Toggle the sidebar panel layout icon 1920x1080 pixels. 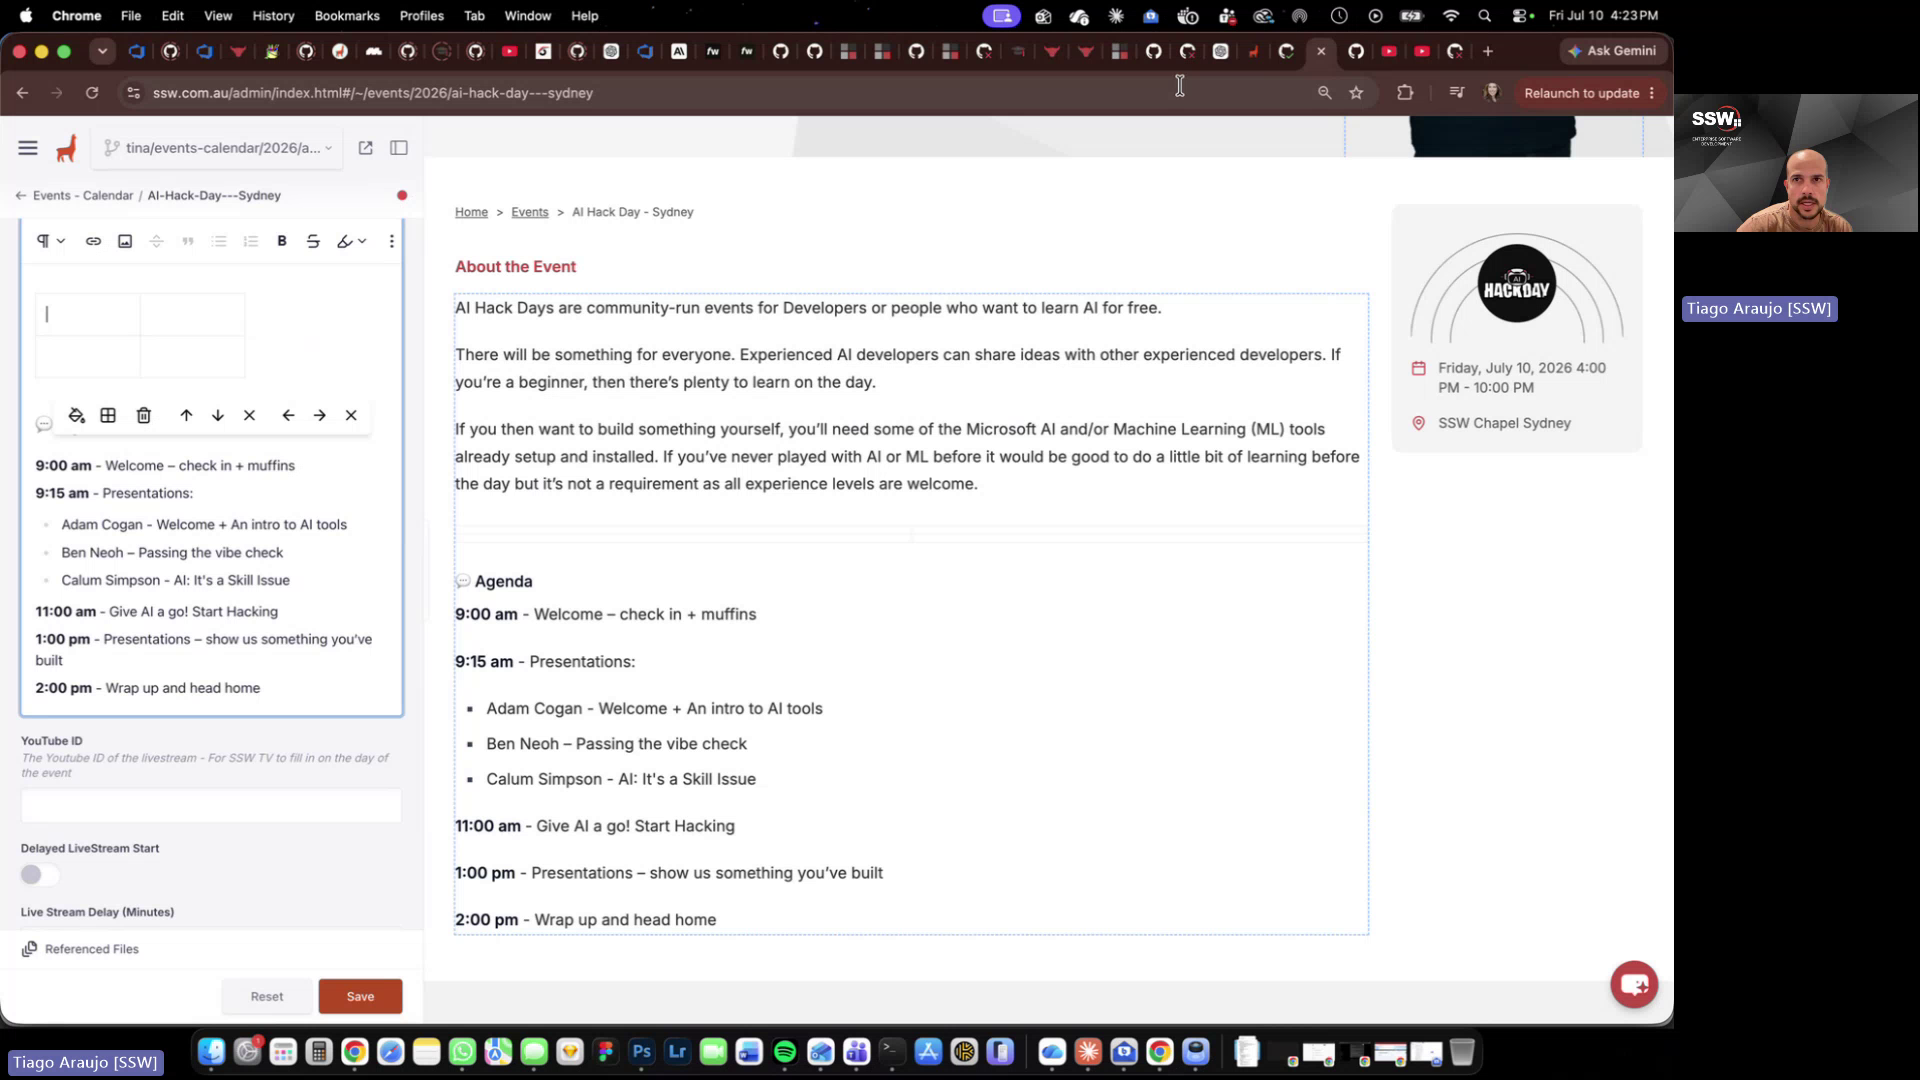[399, 148]
